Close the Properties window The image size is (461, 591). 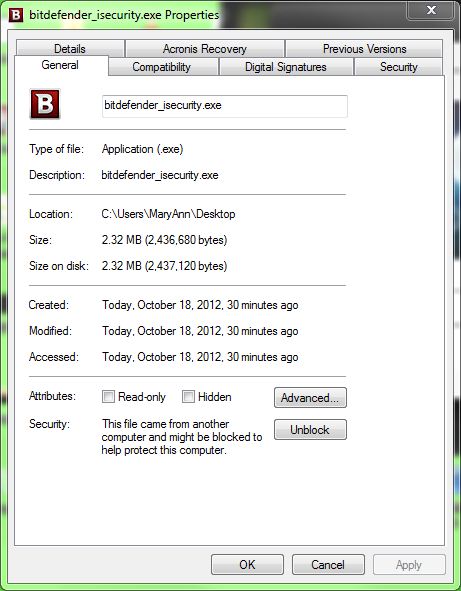tap(430, 10)
